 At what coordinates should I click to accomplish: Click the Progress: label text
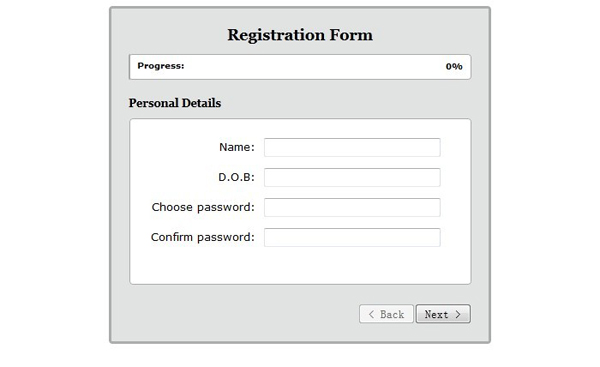click(x=161, y=66)
